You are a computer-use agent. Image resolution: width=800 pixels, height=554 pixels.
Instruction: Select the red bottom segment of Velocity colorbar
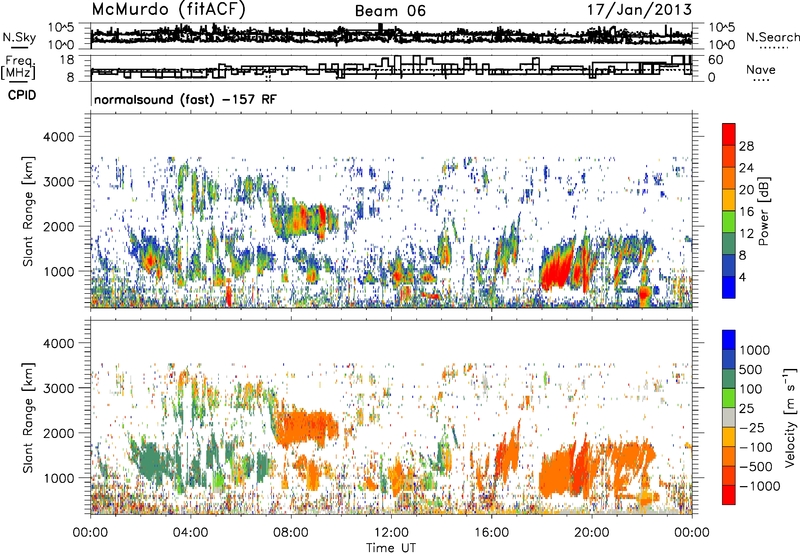729,495
